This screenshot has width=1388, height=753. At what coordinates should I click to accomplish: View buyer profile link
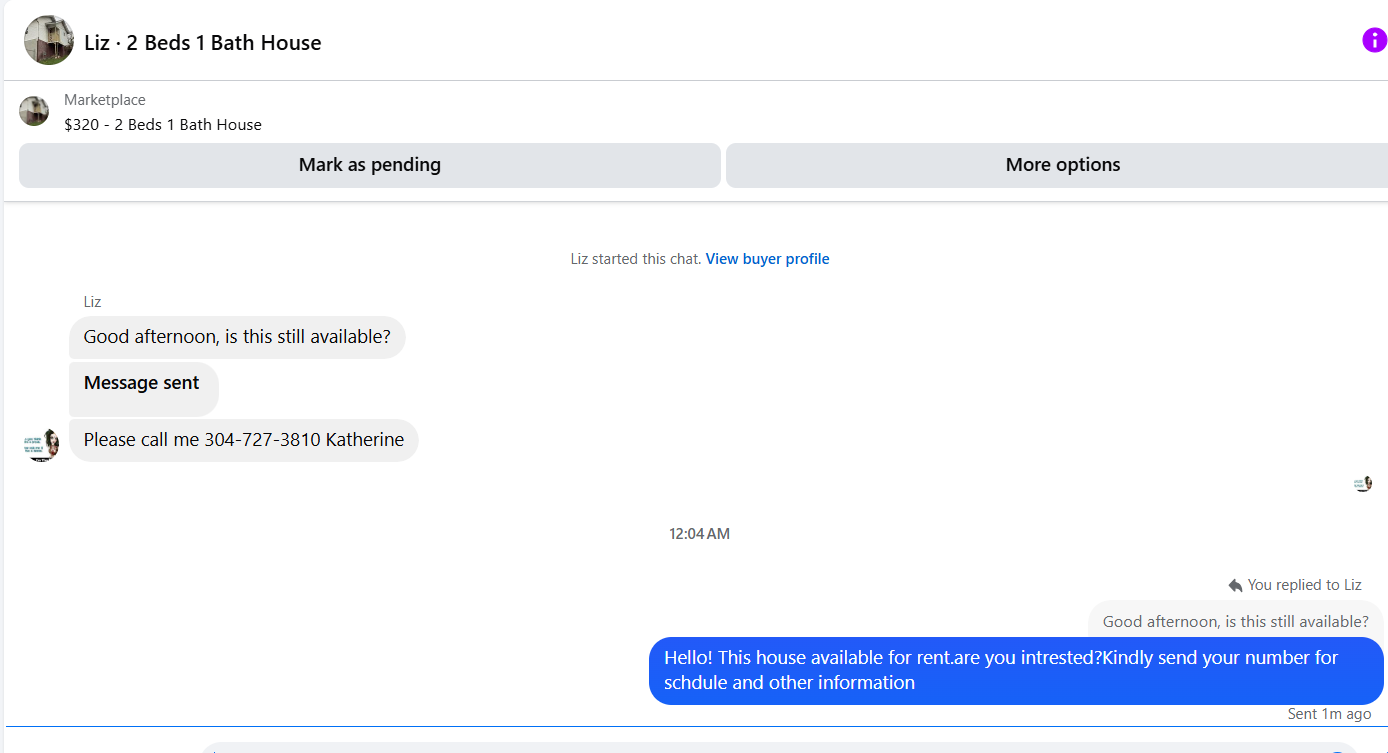[x=767, y=259]
